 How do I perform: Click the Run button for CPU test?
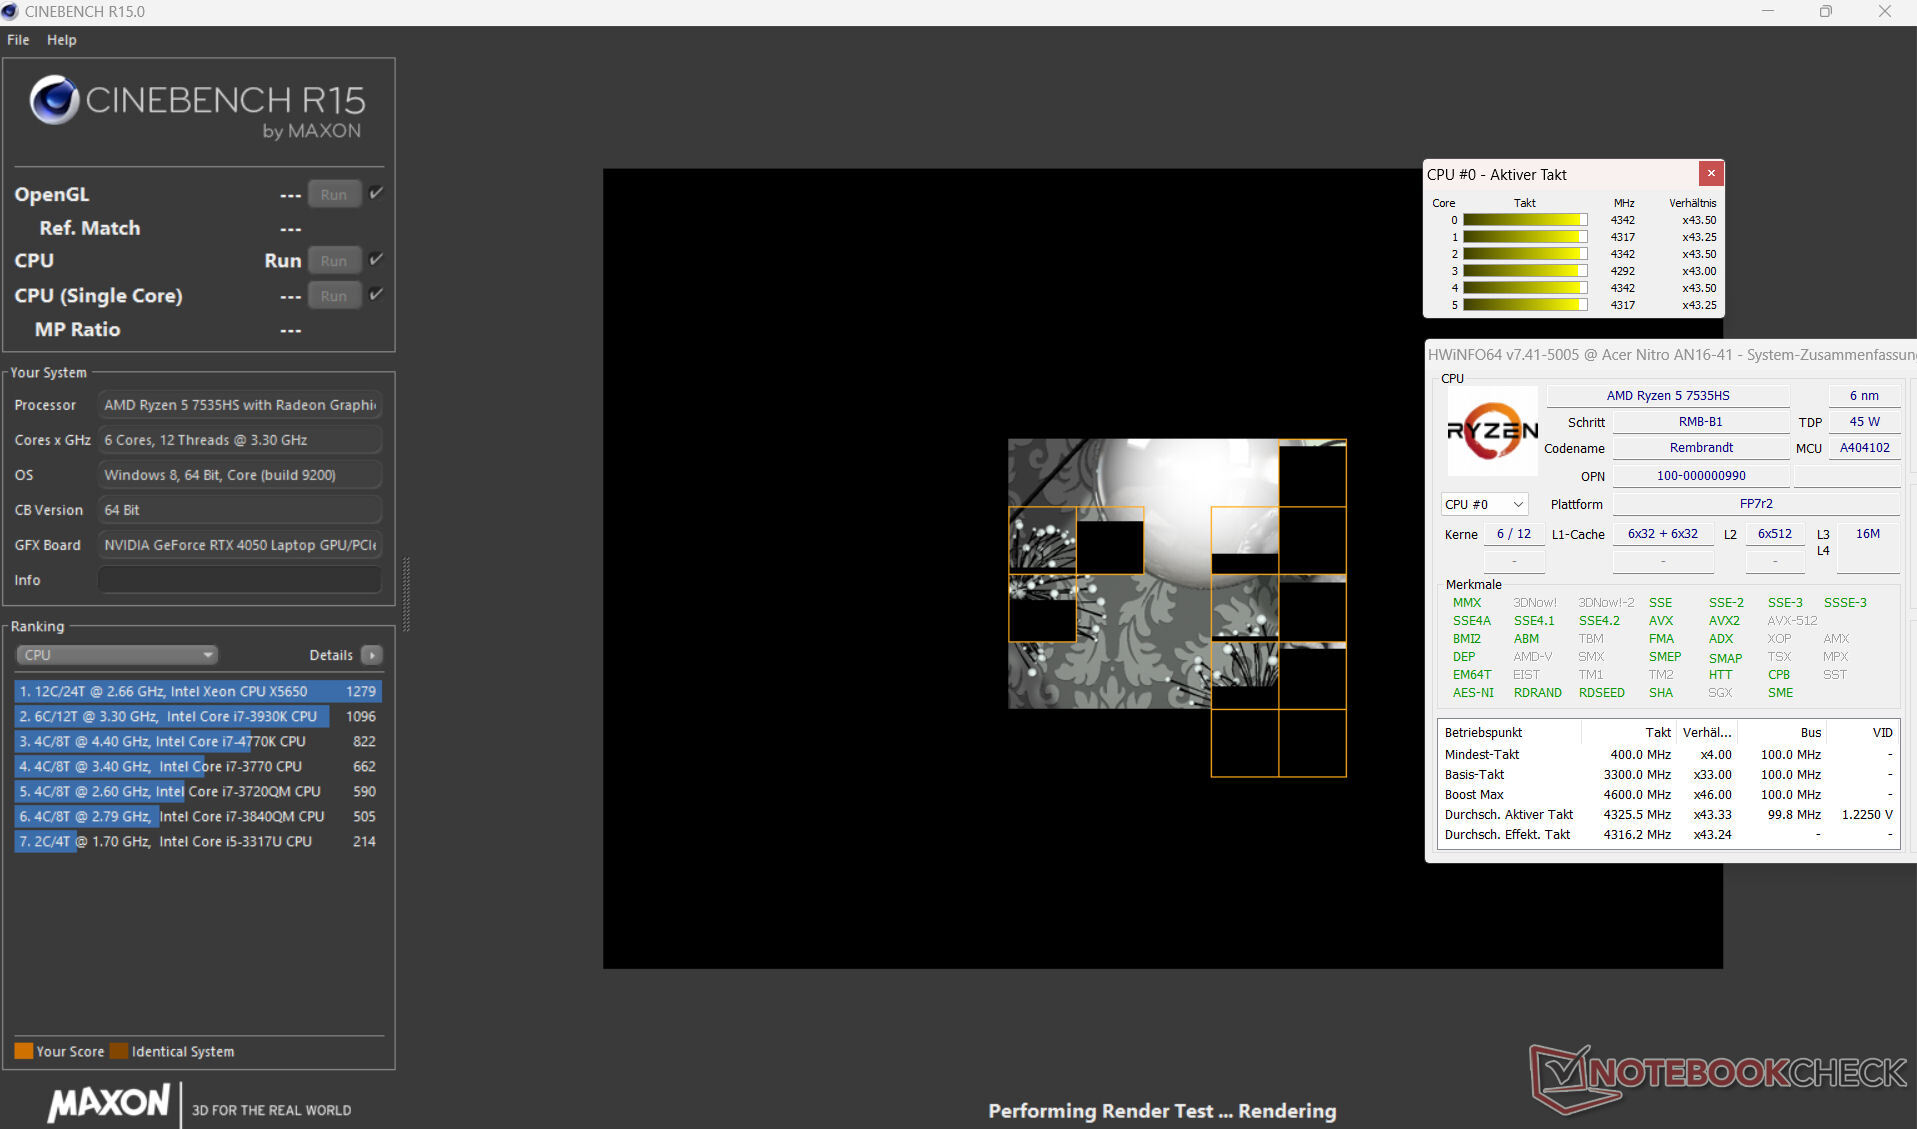point(334,261)
